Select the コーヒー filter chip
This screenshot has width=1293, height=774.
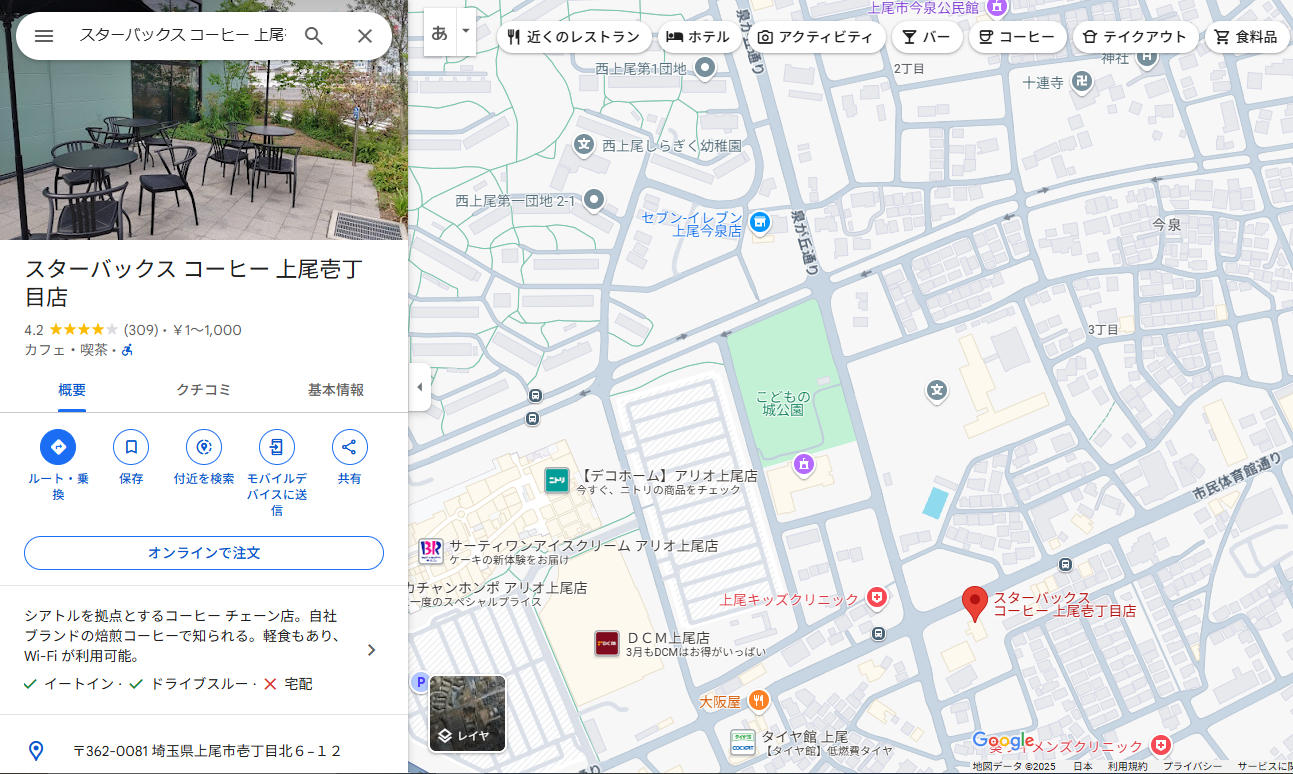pos(1017,37)
